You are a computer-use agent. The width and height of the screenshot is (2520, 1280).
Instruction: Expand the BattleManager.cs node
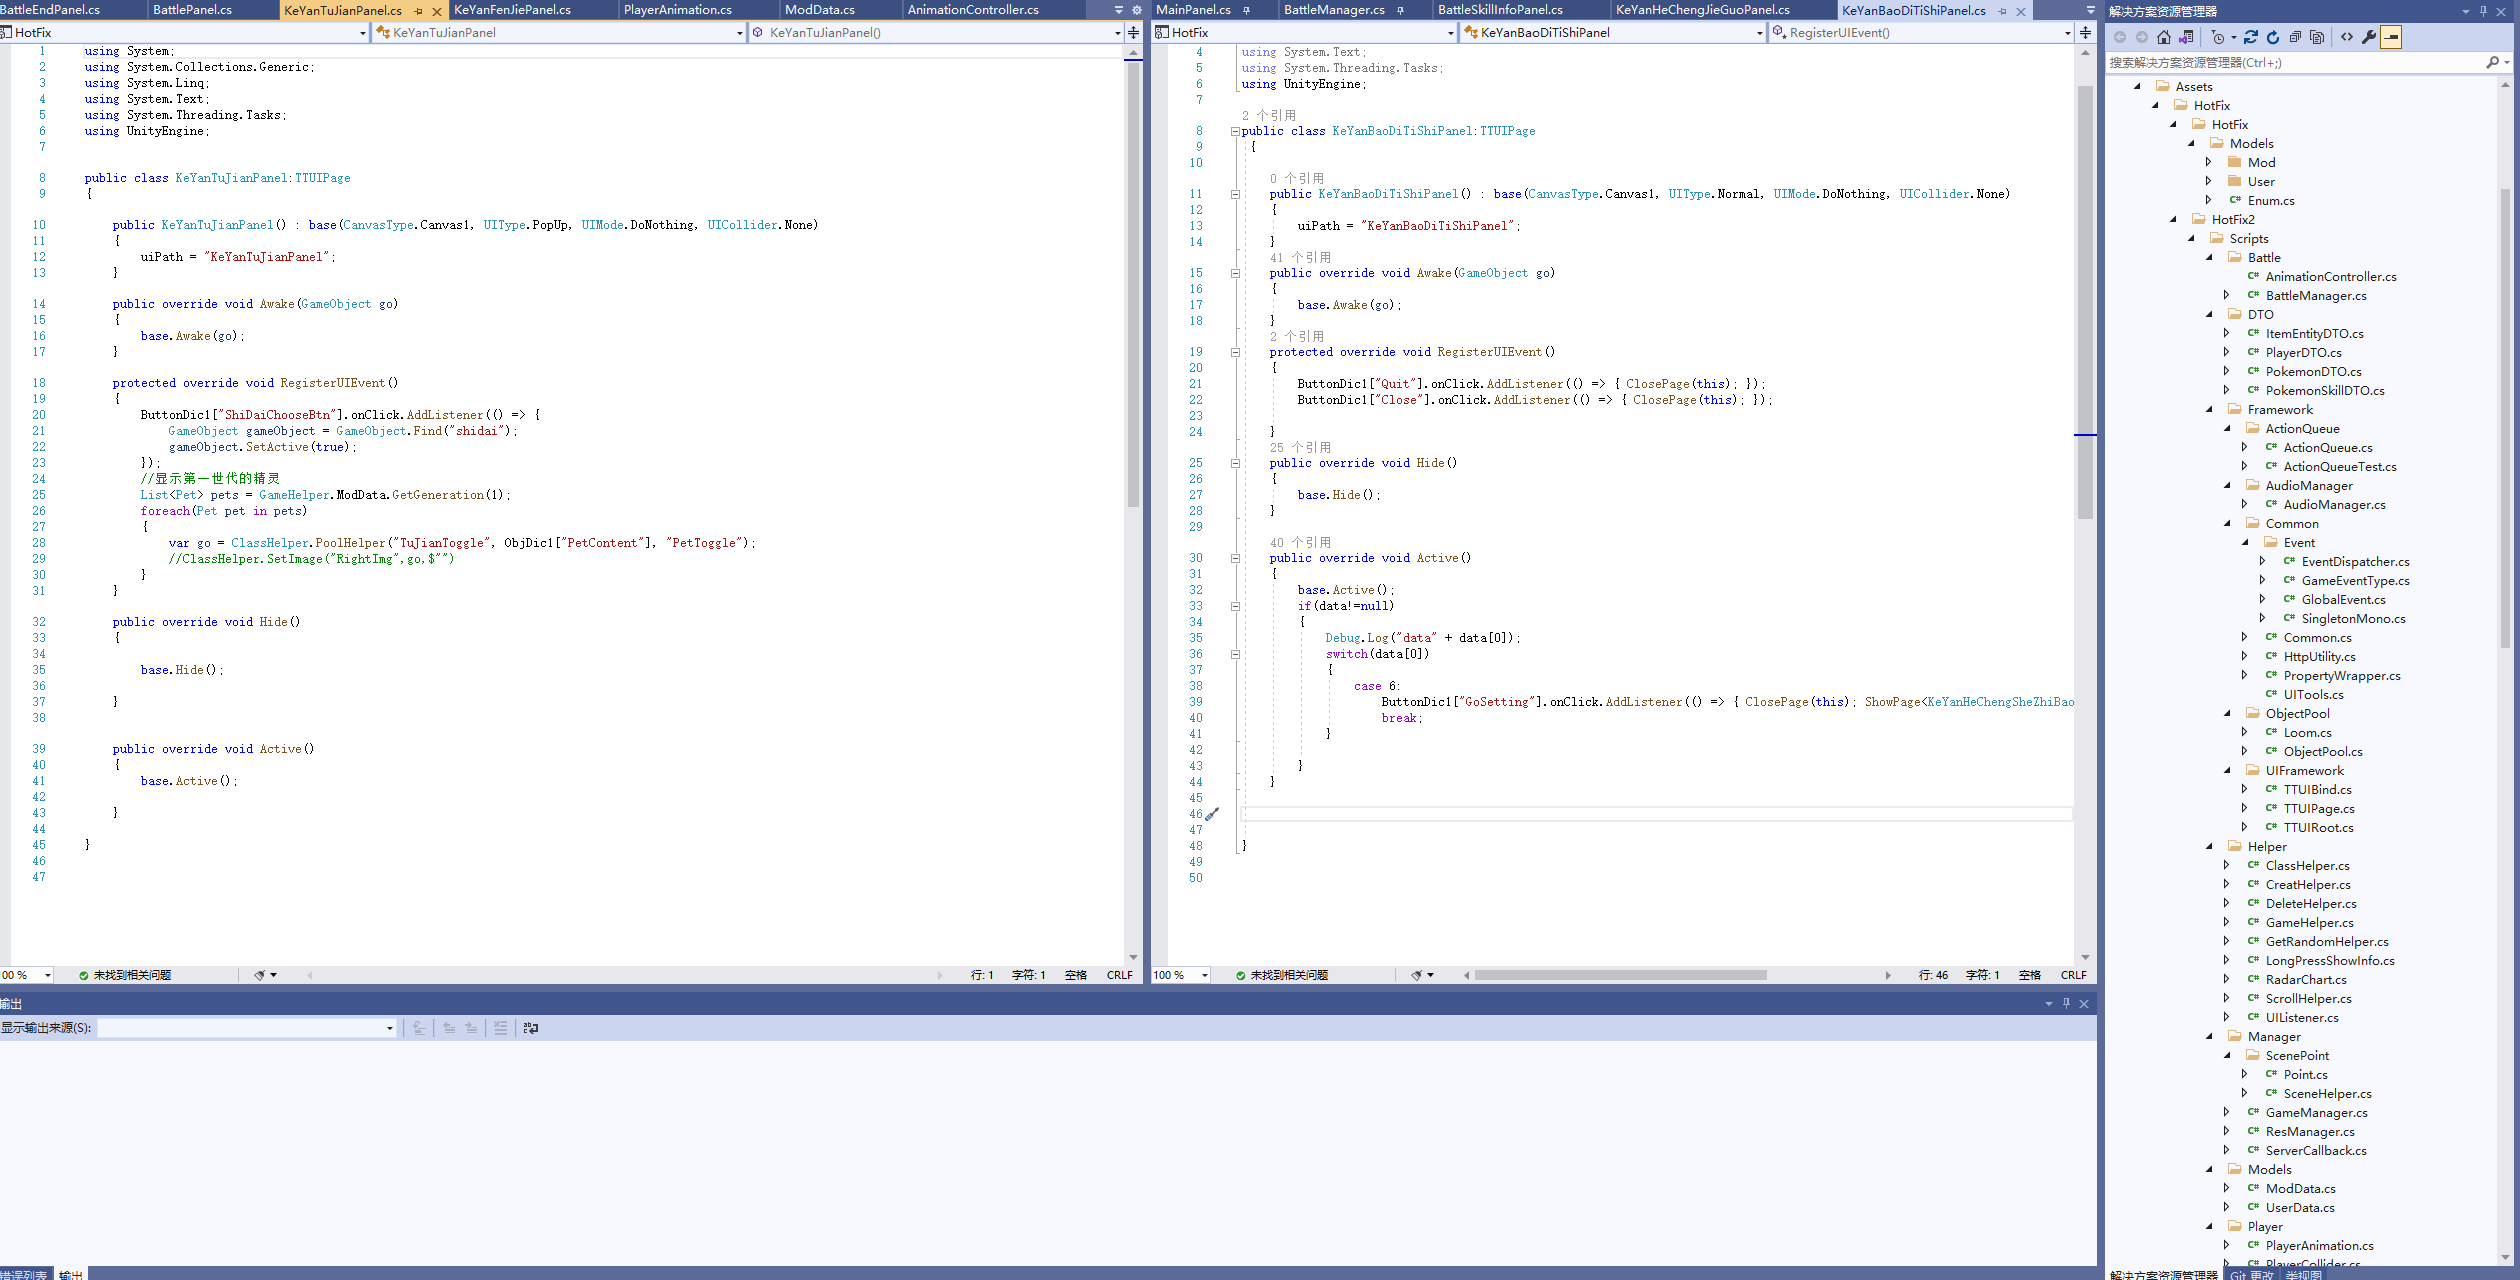click(x=2227, y=295)
